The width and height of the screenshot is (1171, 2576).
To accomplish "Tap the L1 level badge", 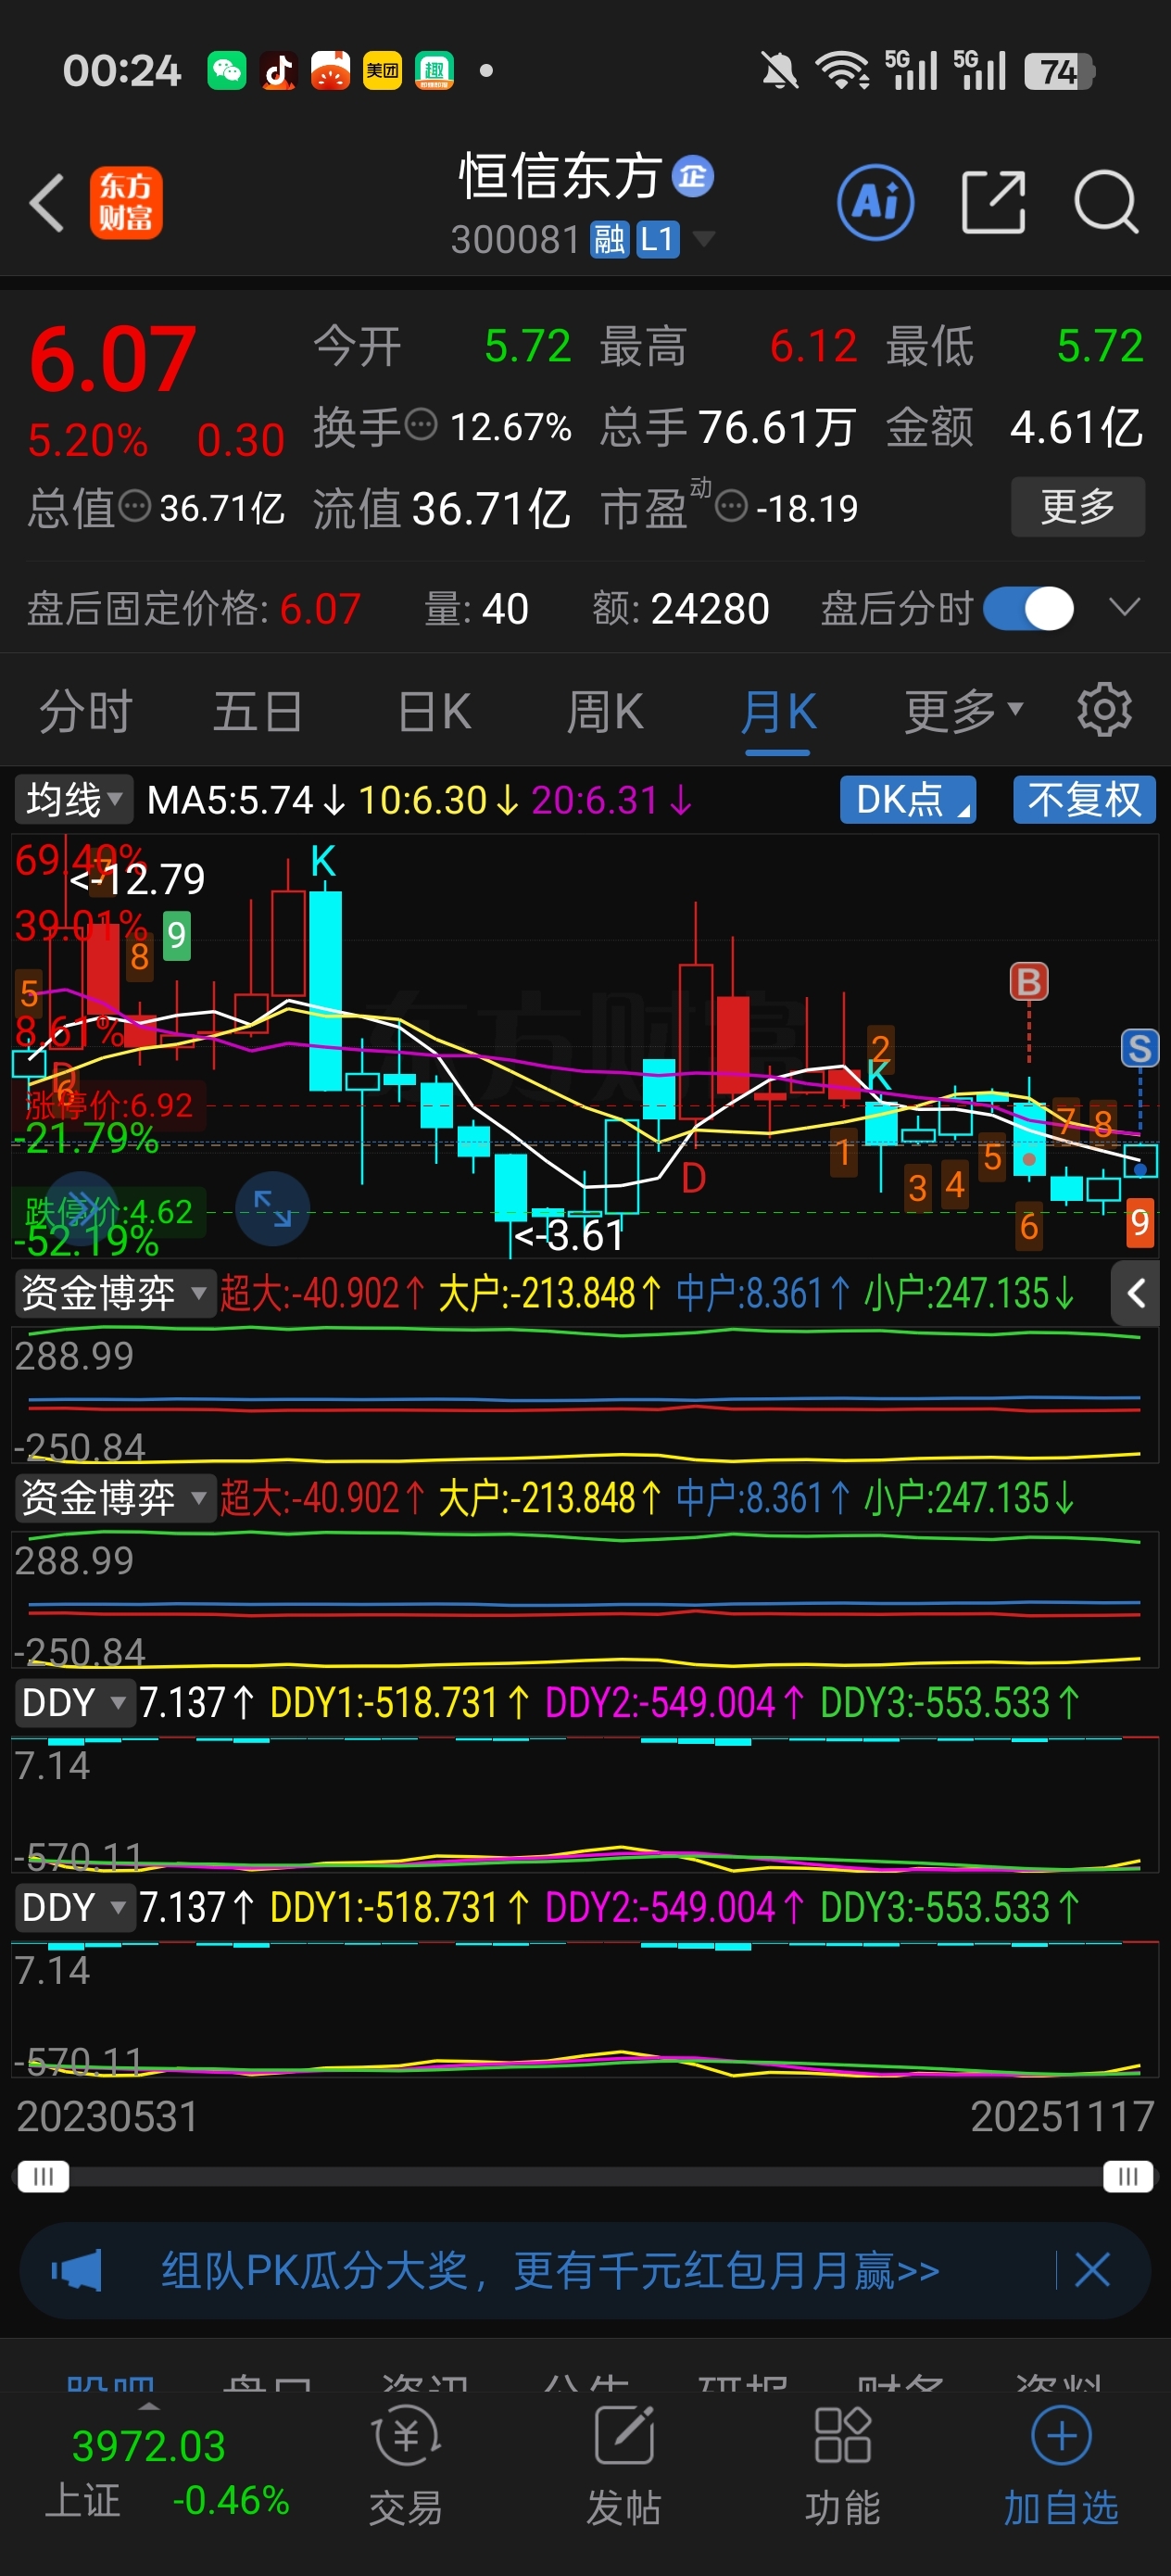I will [657, 240].
